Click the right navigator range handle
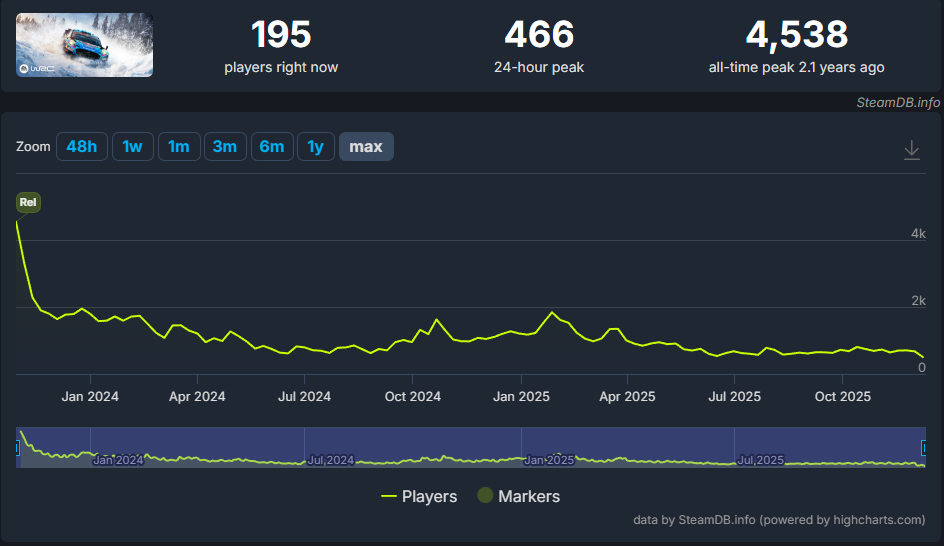Viewport: 944px width, 546px height. (924, 447)
